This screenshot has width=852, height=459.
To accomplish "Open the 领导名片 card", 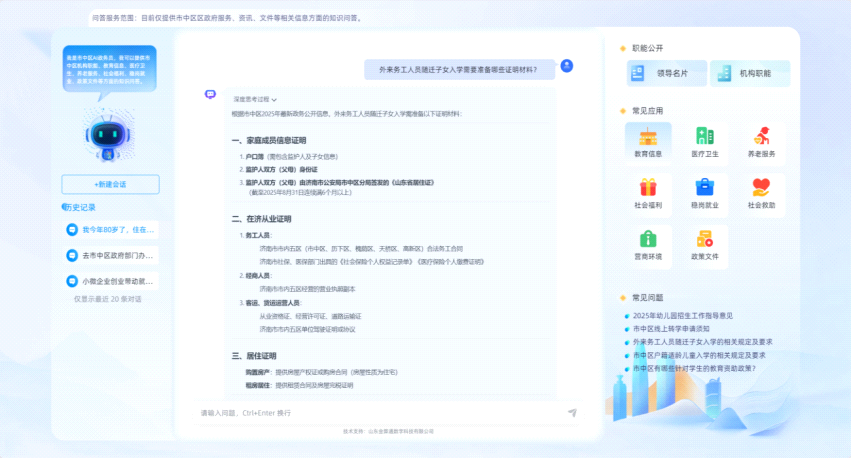I will 666,73.
